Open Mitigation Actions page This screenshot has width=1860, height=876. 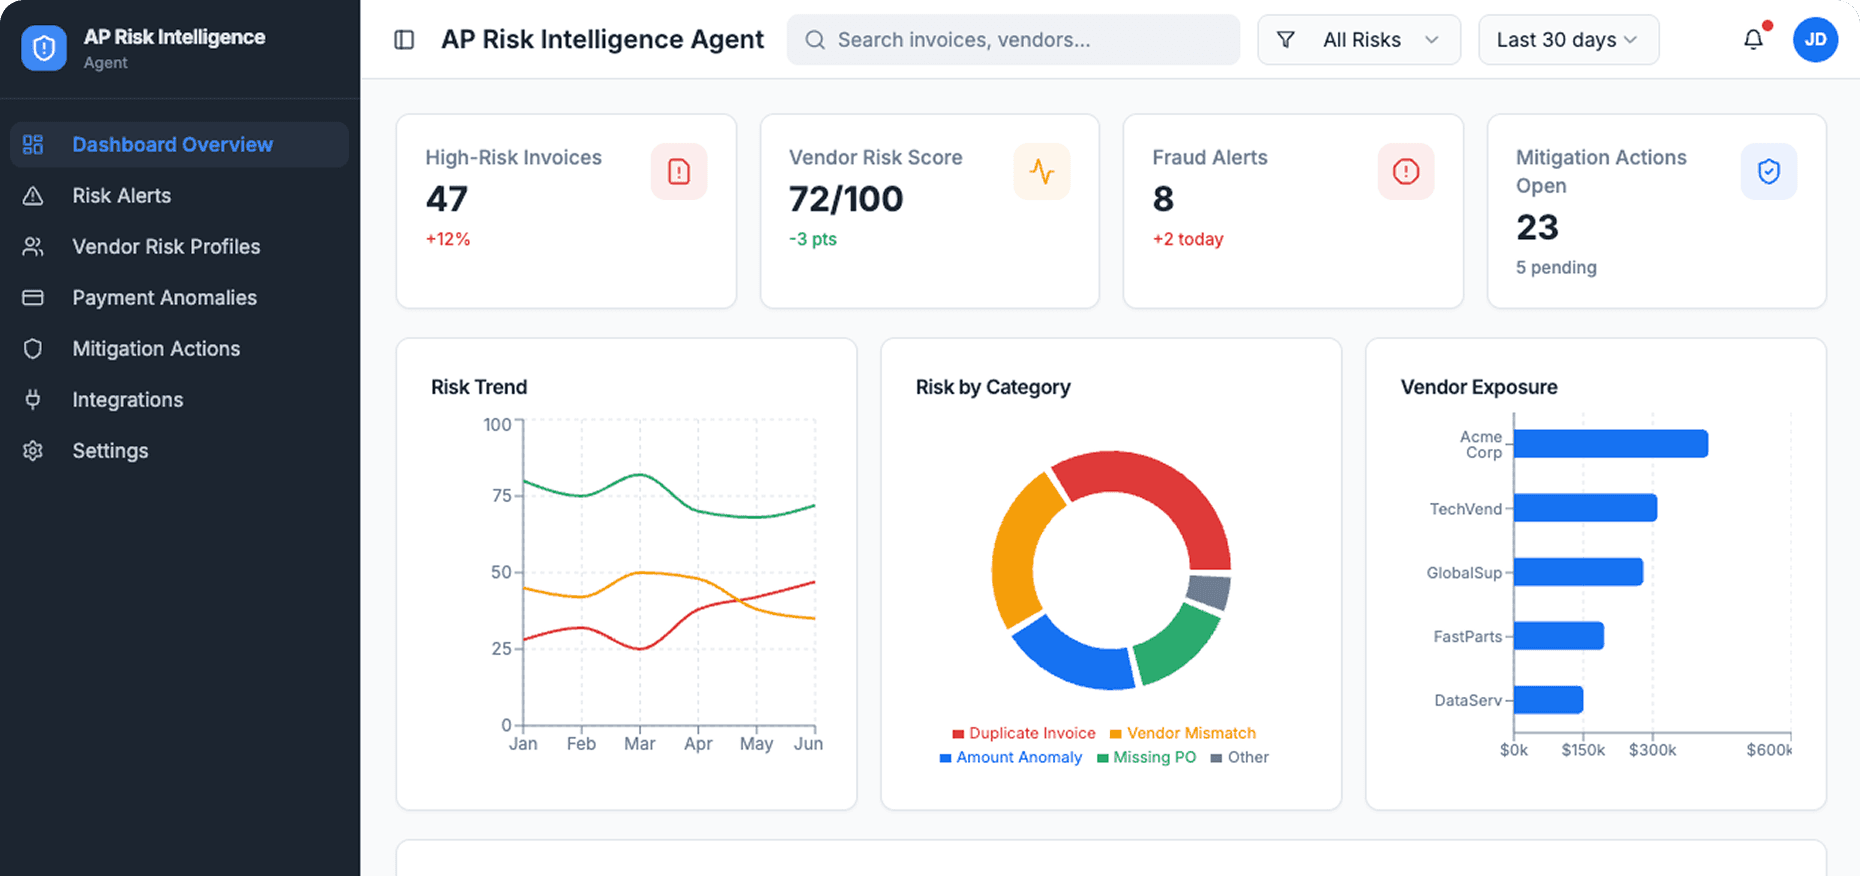[x=179, y=348]
